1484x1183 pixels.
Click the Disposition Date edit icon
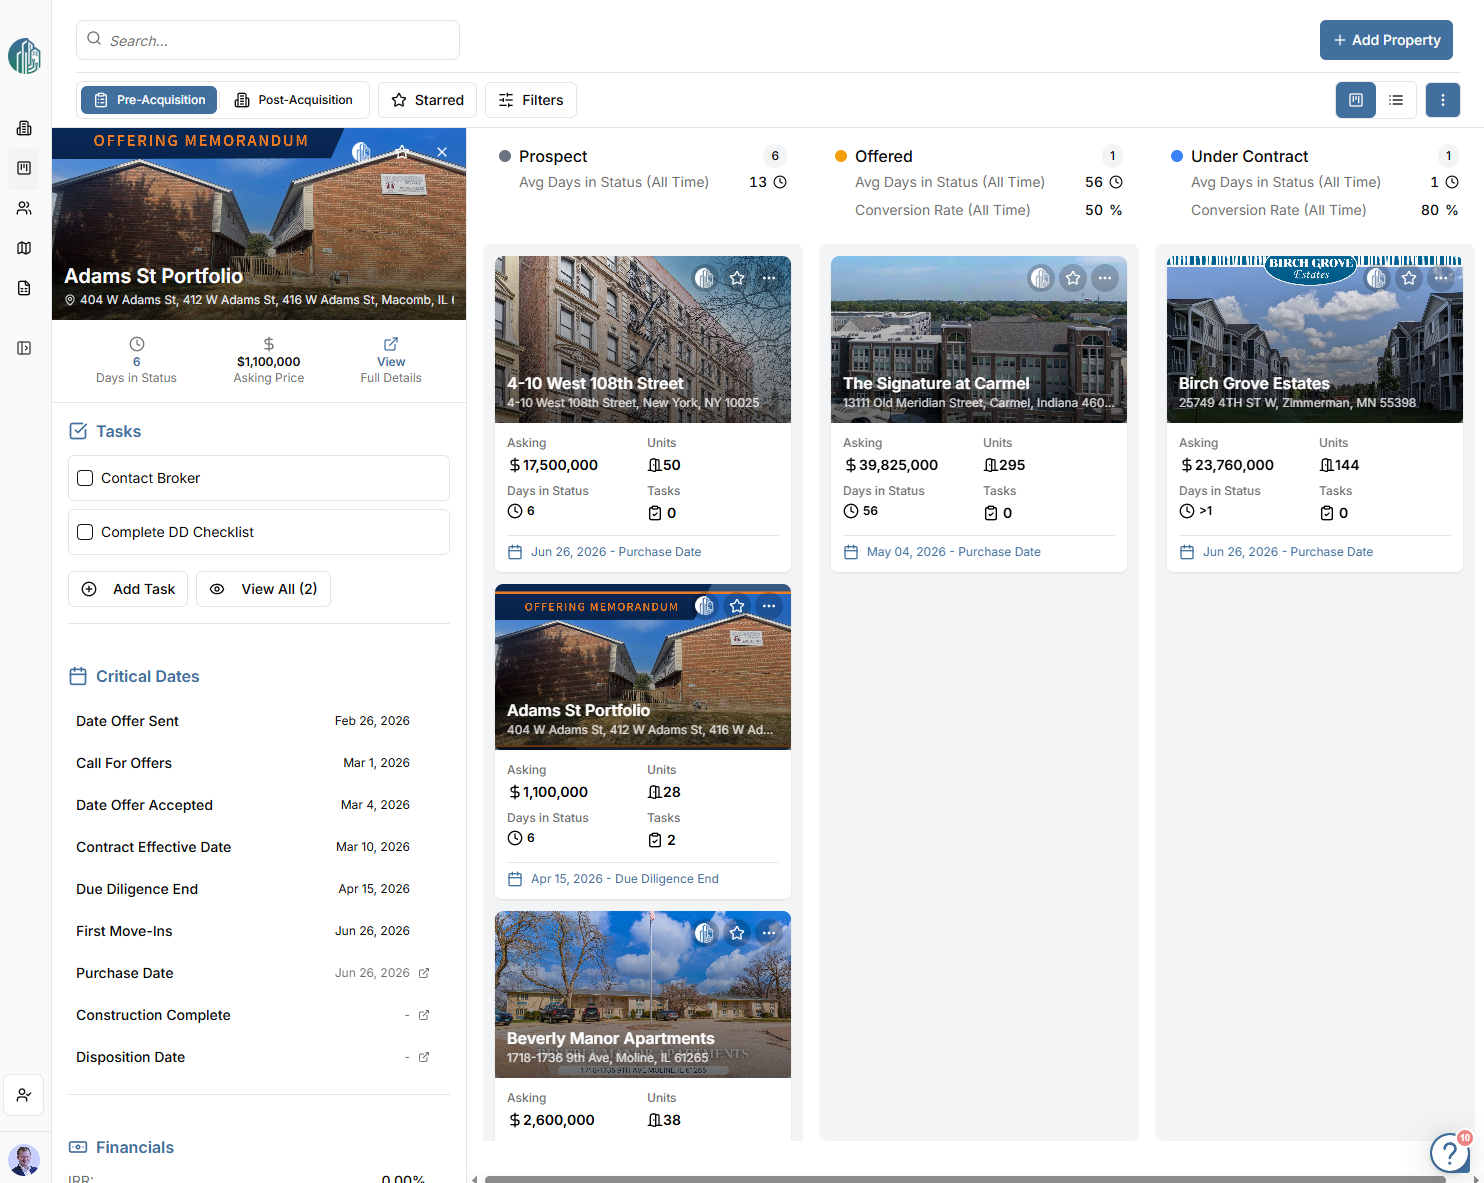tap(424, 1057)
